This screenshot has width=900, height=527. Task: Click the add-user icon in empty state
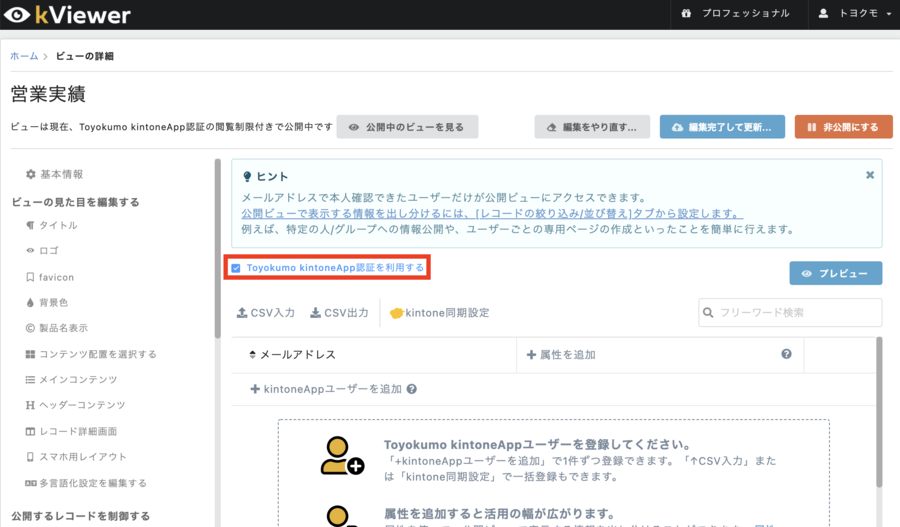[342, 456]
